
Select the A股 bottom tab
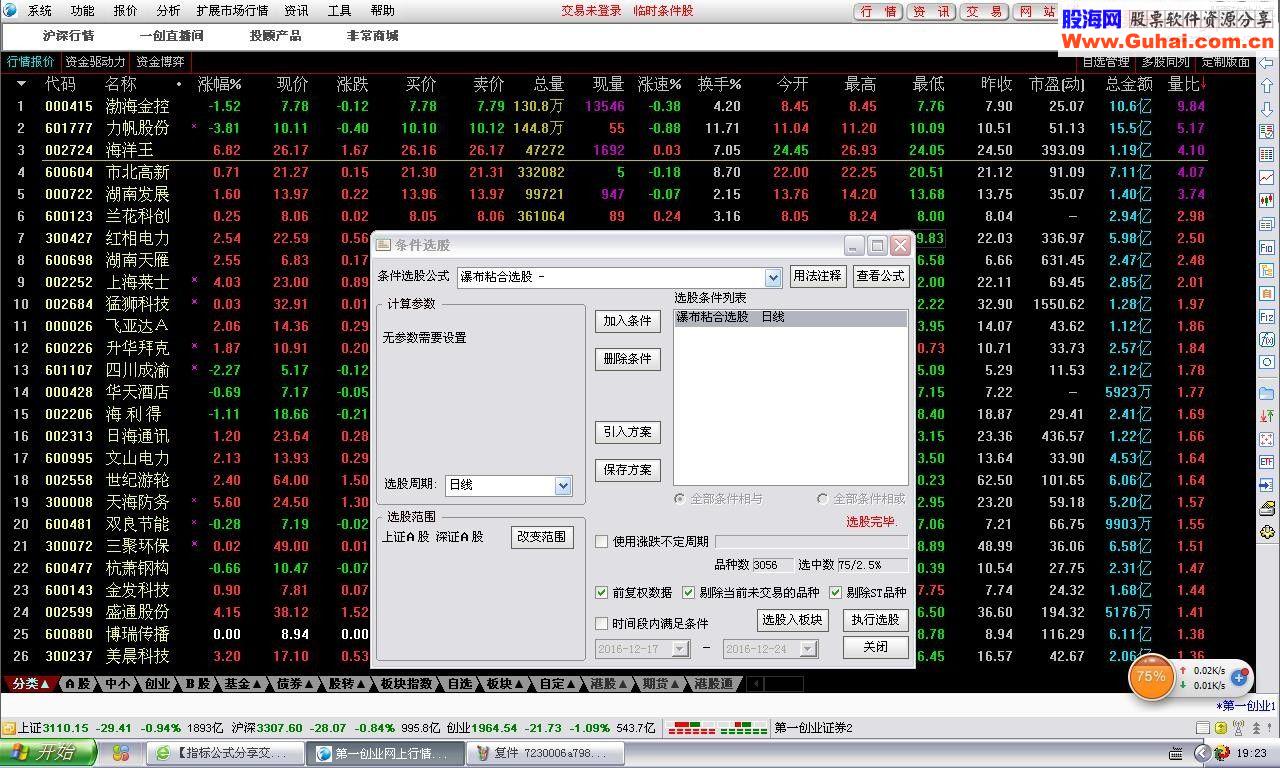(x=77, y=684)
